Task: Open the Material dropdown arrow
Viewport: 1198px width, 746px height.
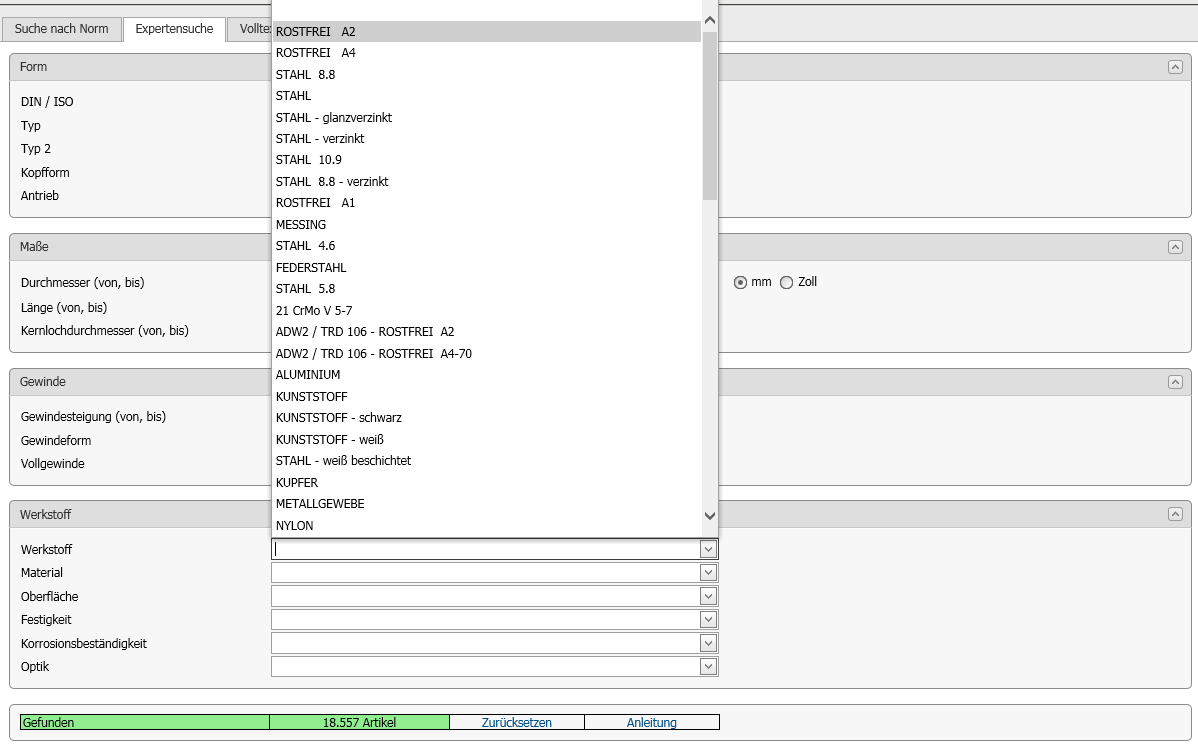Action: 708,573
